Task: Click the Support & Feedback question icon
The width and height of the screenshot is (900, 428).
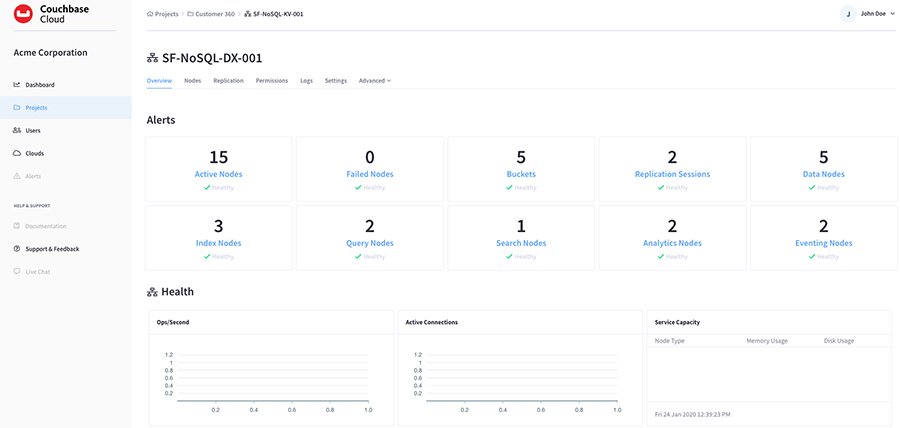Action: 17,249
